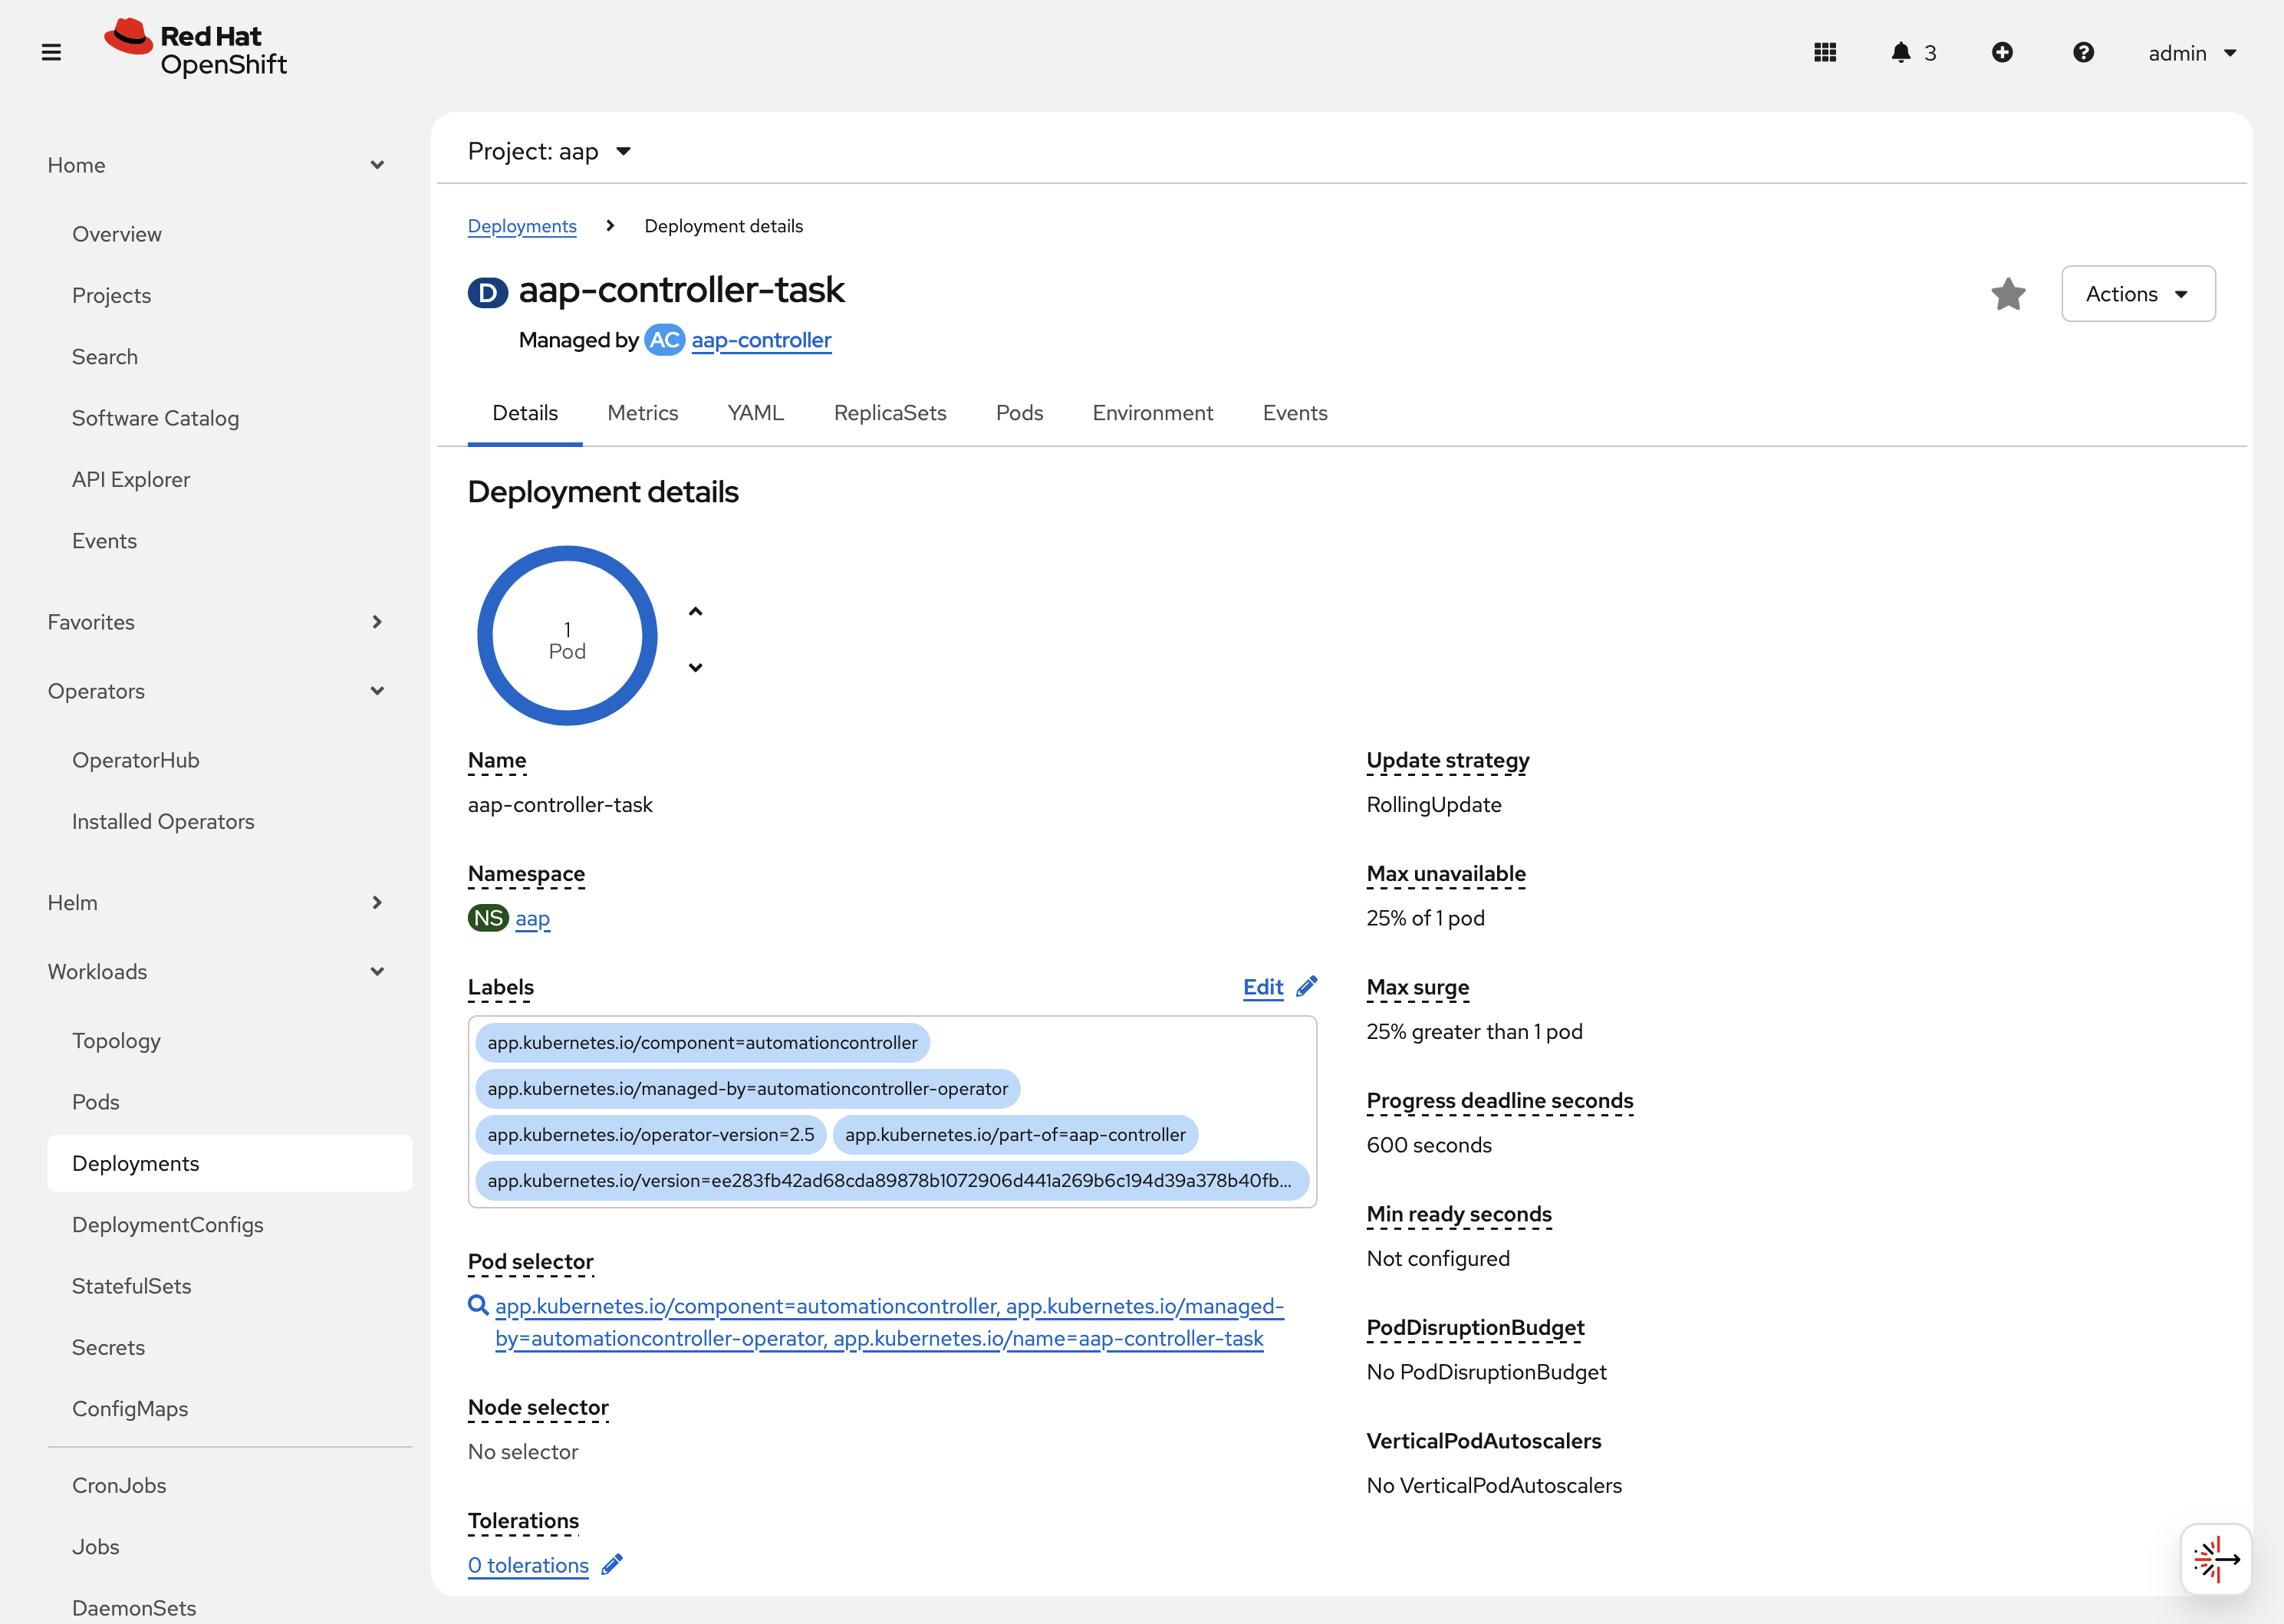The height and width of the screenshot is (1624, 2284).
Task: Click the pencil icon beside tolerations
Action: point(612,1565)
